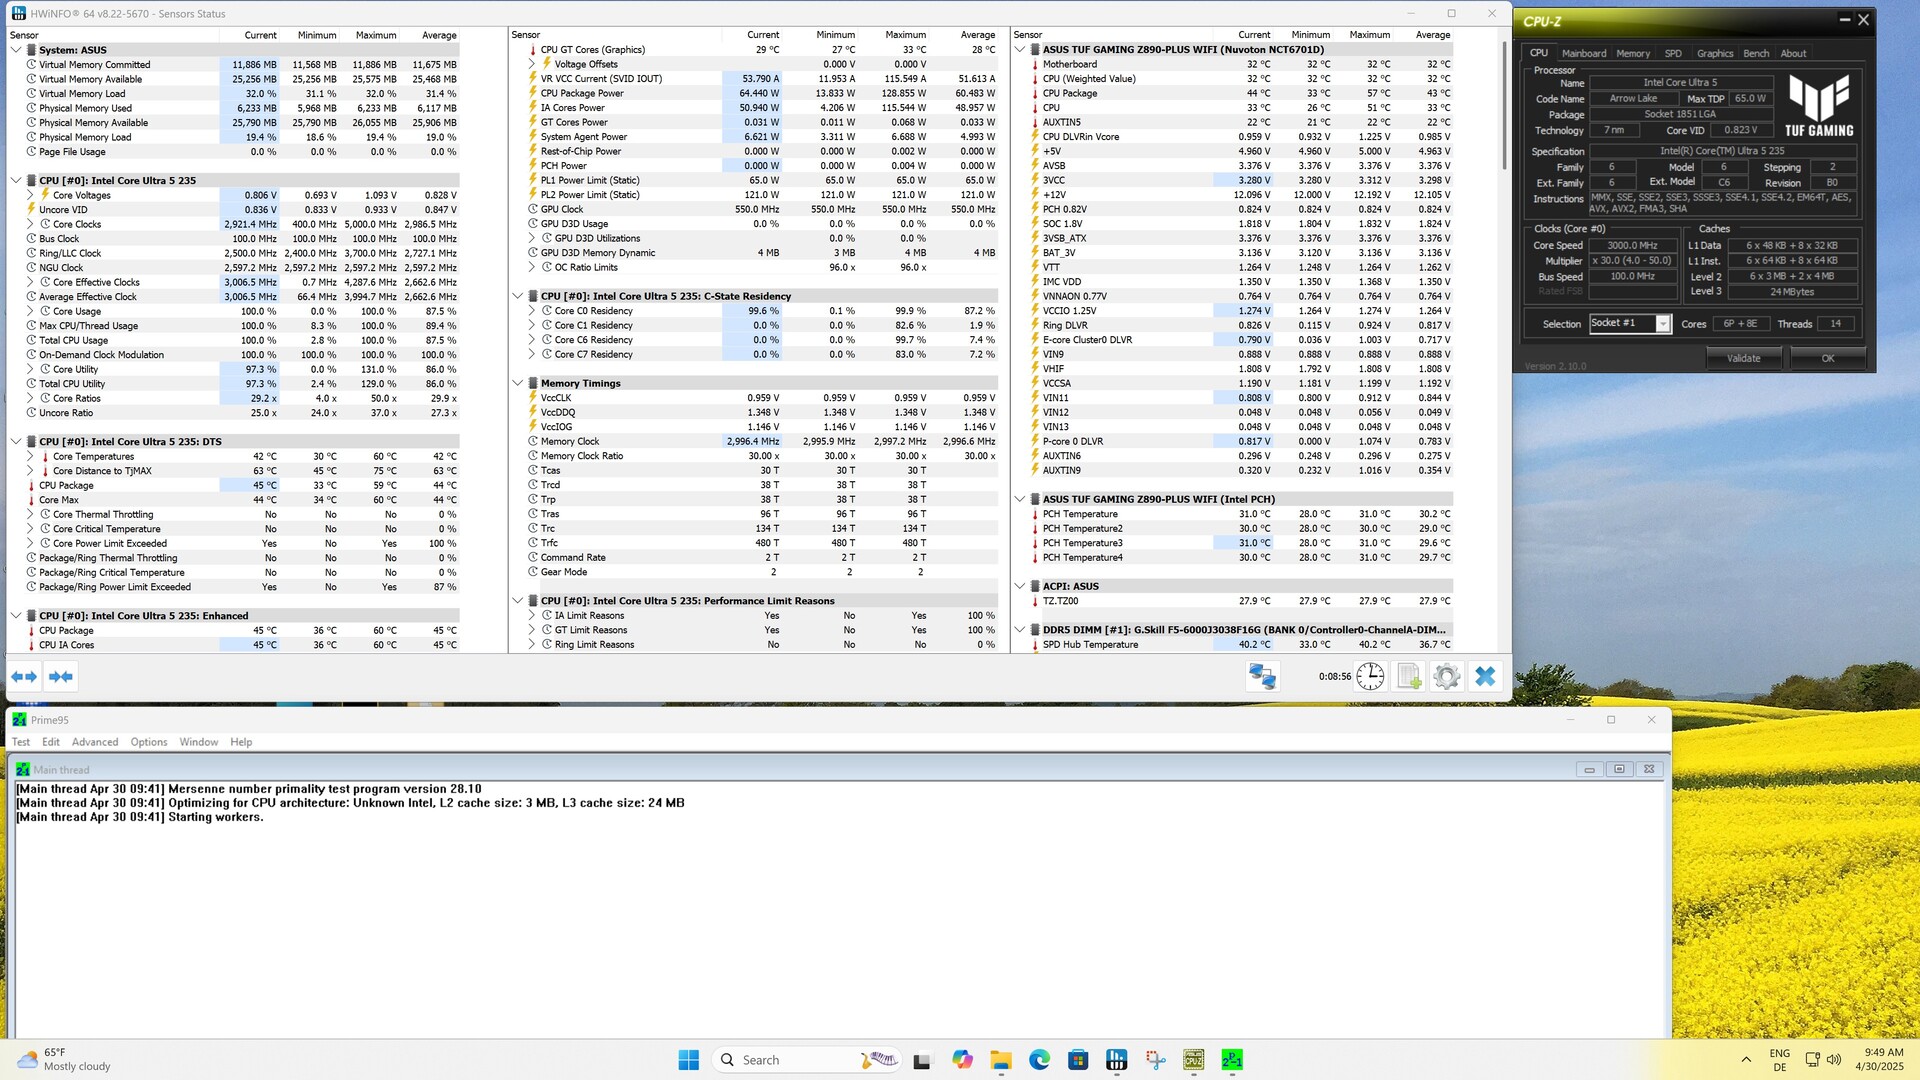Switch to the Mainboard tab in CPU-Z
The height and width of the screenshot is (1080, 1920).
click(1583, 54)
